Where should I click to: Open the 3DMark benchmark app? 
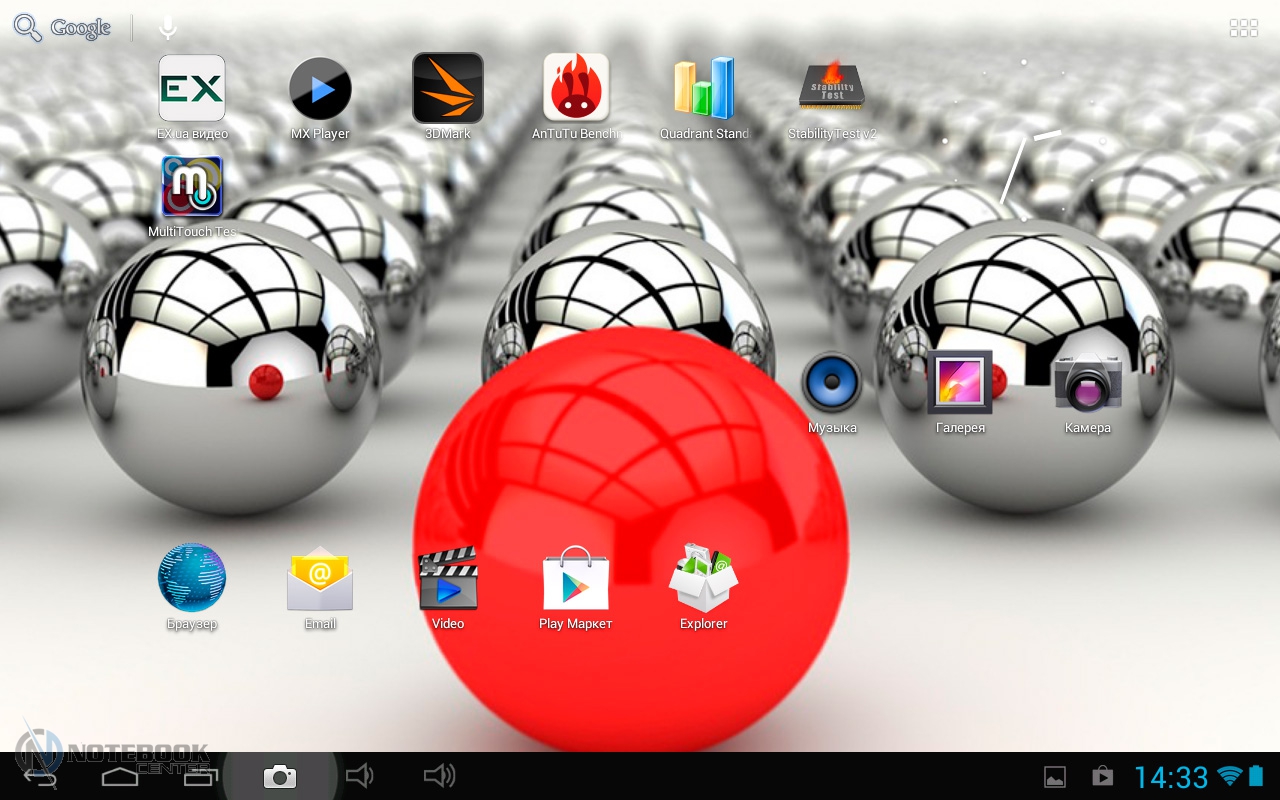click(448, 89)
